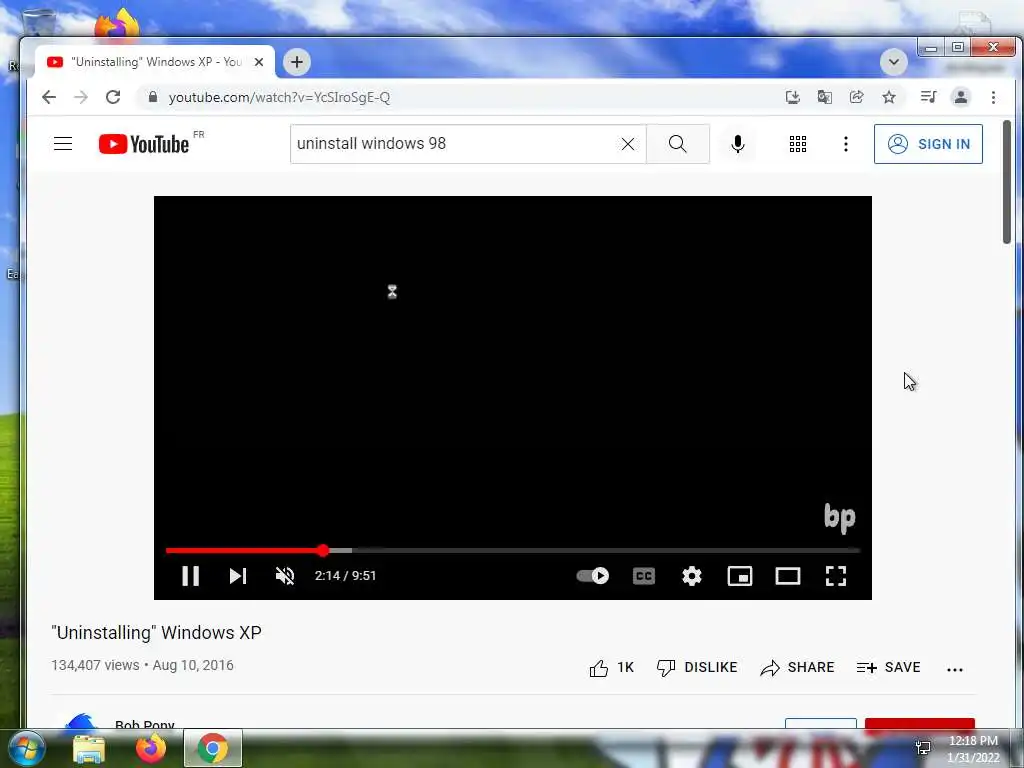Like the video (1K thumbs up)
The width and height of the screenshot is (1024, 768).
click(x=611, y=667)
